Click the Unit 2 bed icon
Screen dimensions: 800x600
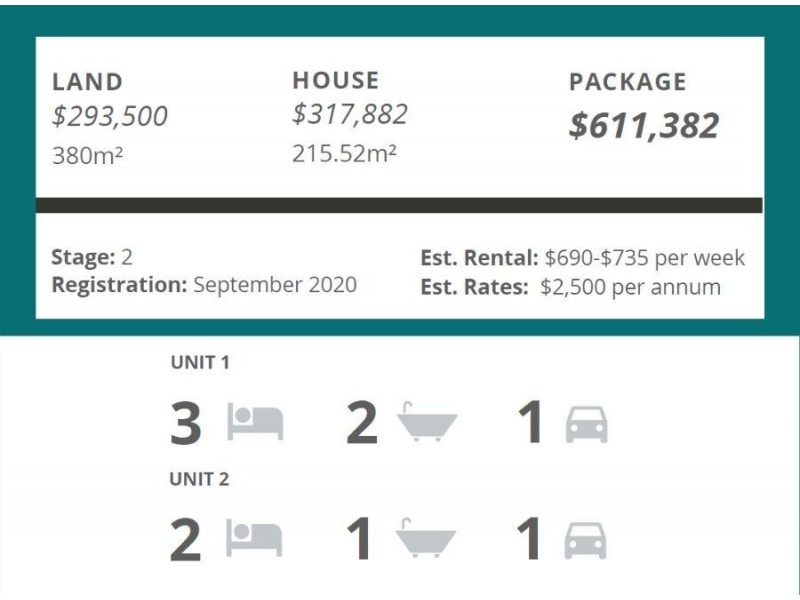[x=255, y=540]
